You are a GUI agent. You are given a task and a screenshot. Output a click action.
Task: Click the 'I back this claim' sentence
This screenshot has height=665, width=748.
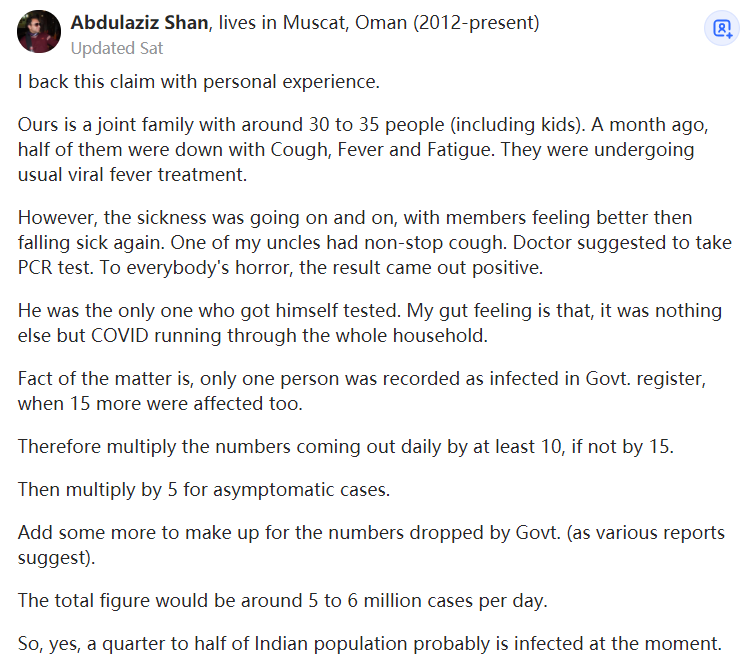(198, 82)
